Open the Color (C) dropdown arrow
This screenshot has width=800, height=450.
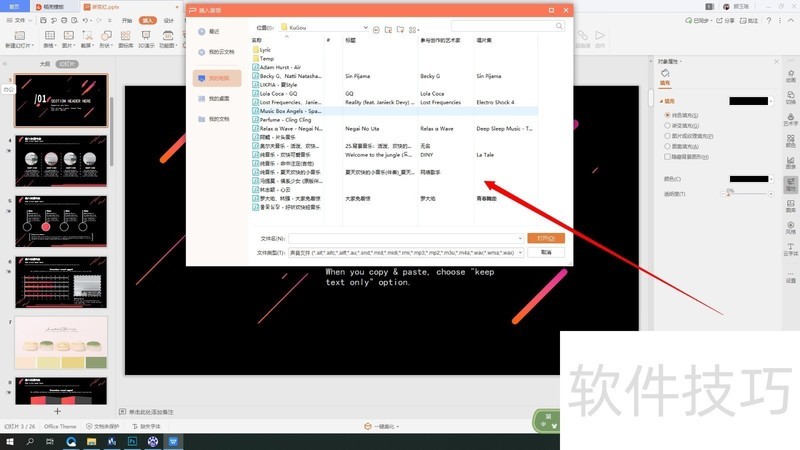(771, 179)
